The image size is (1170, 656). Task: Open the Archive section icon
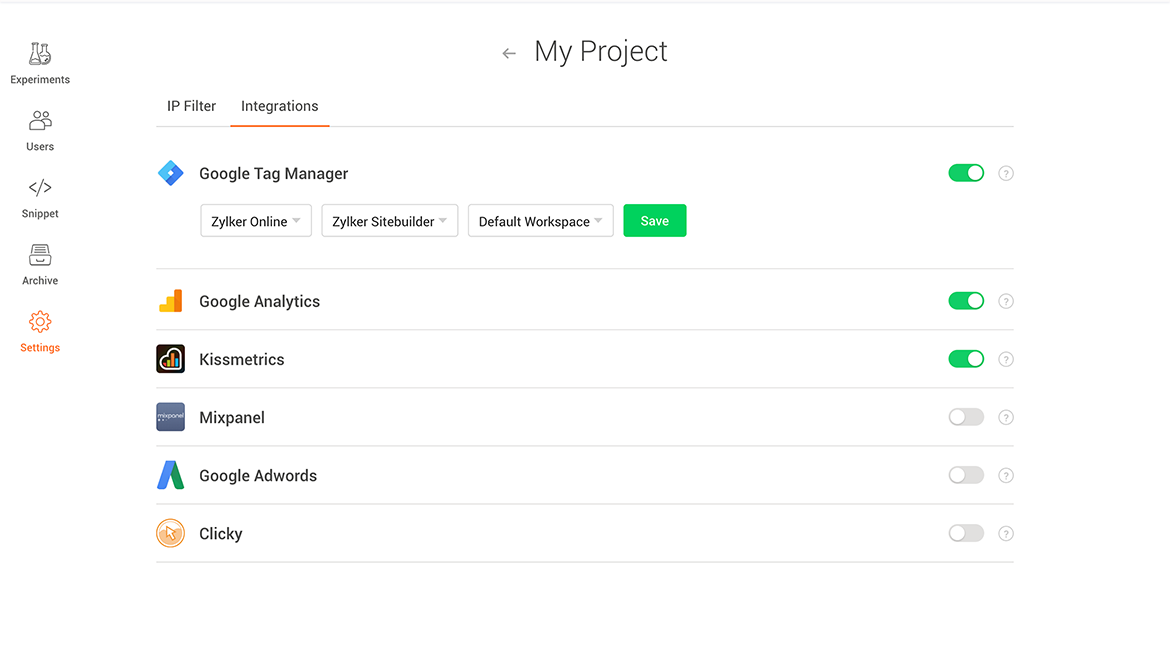coord(40,254)
